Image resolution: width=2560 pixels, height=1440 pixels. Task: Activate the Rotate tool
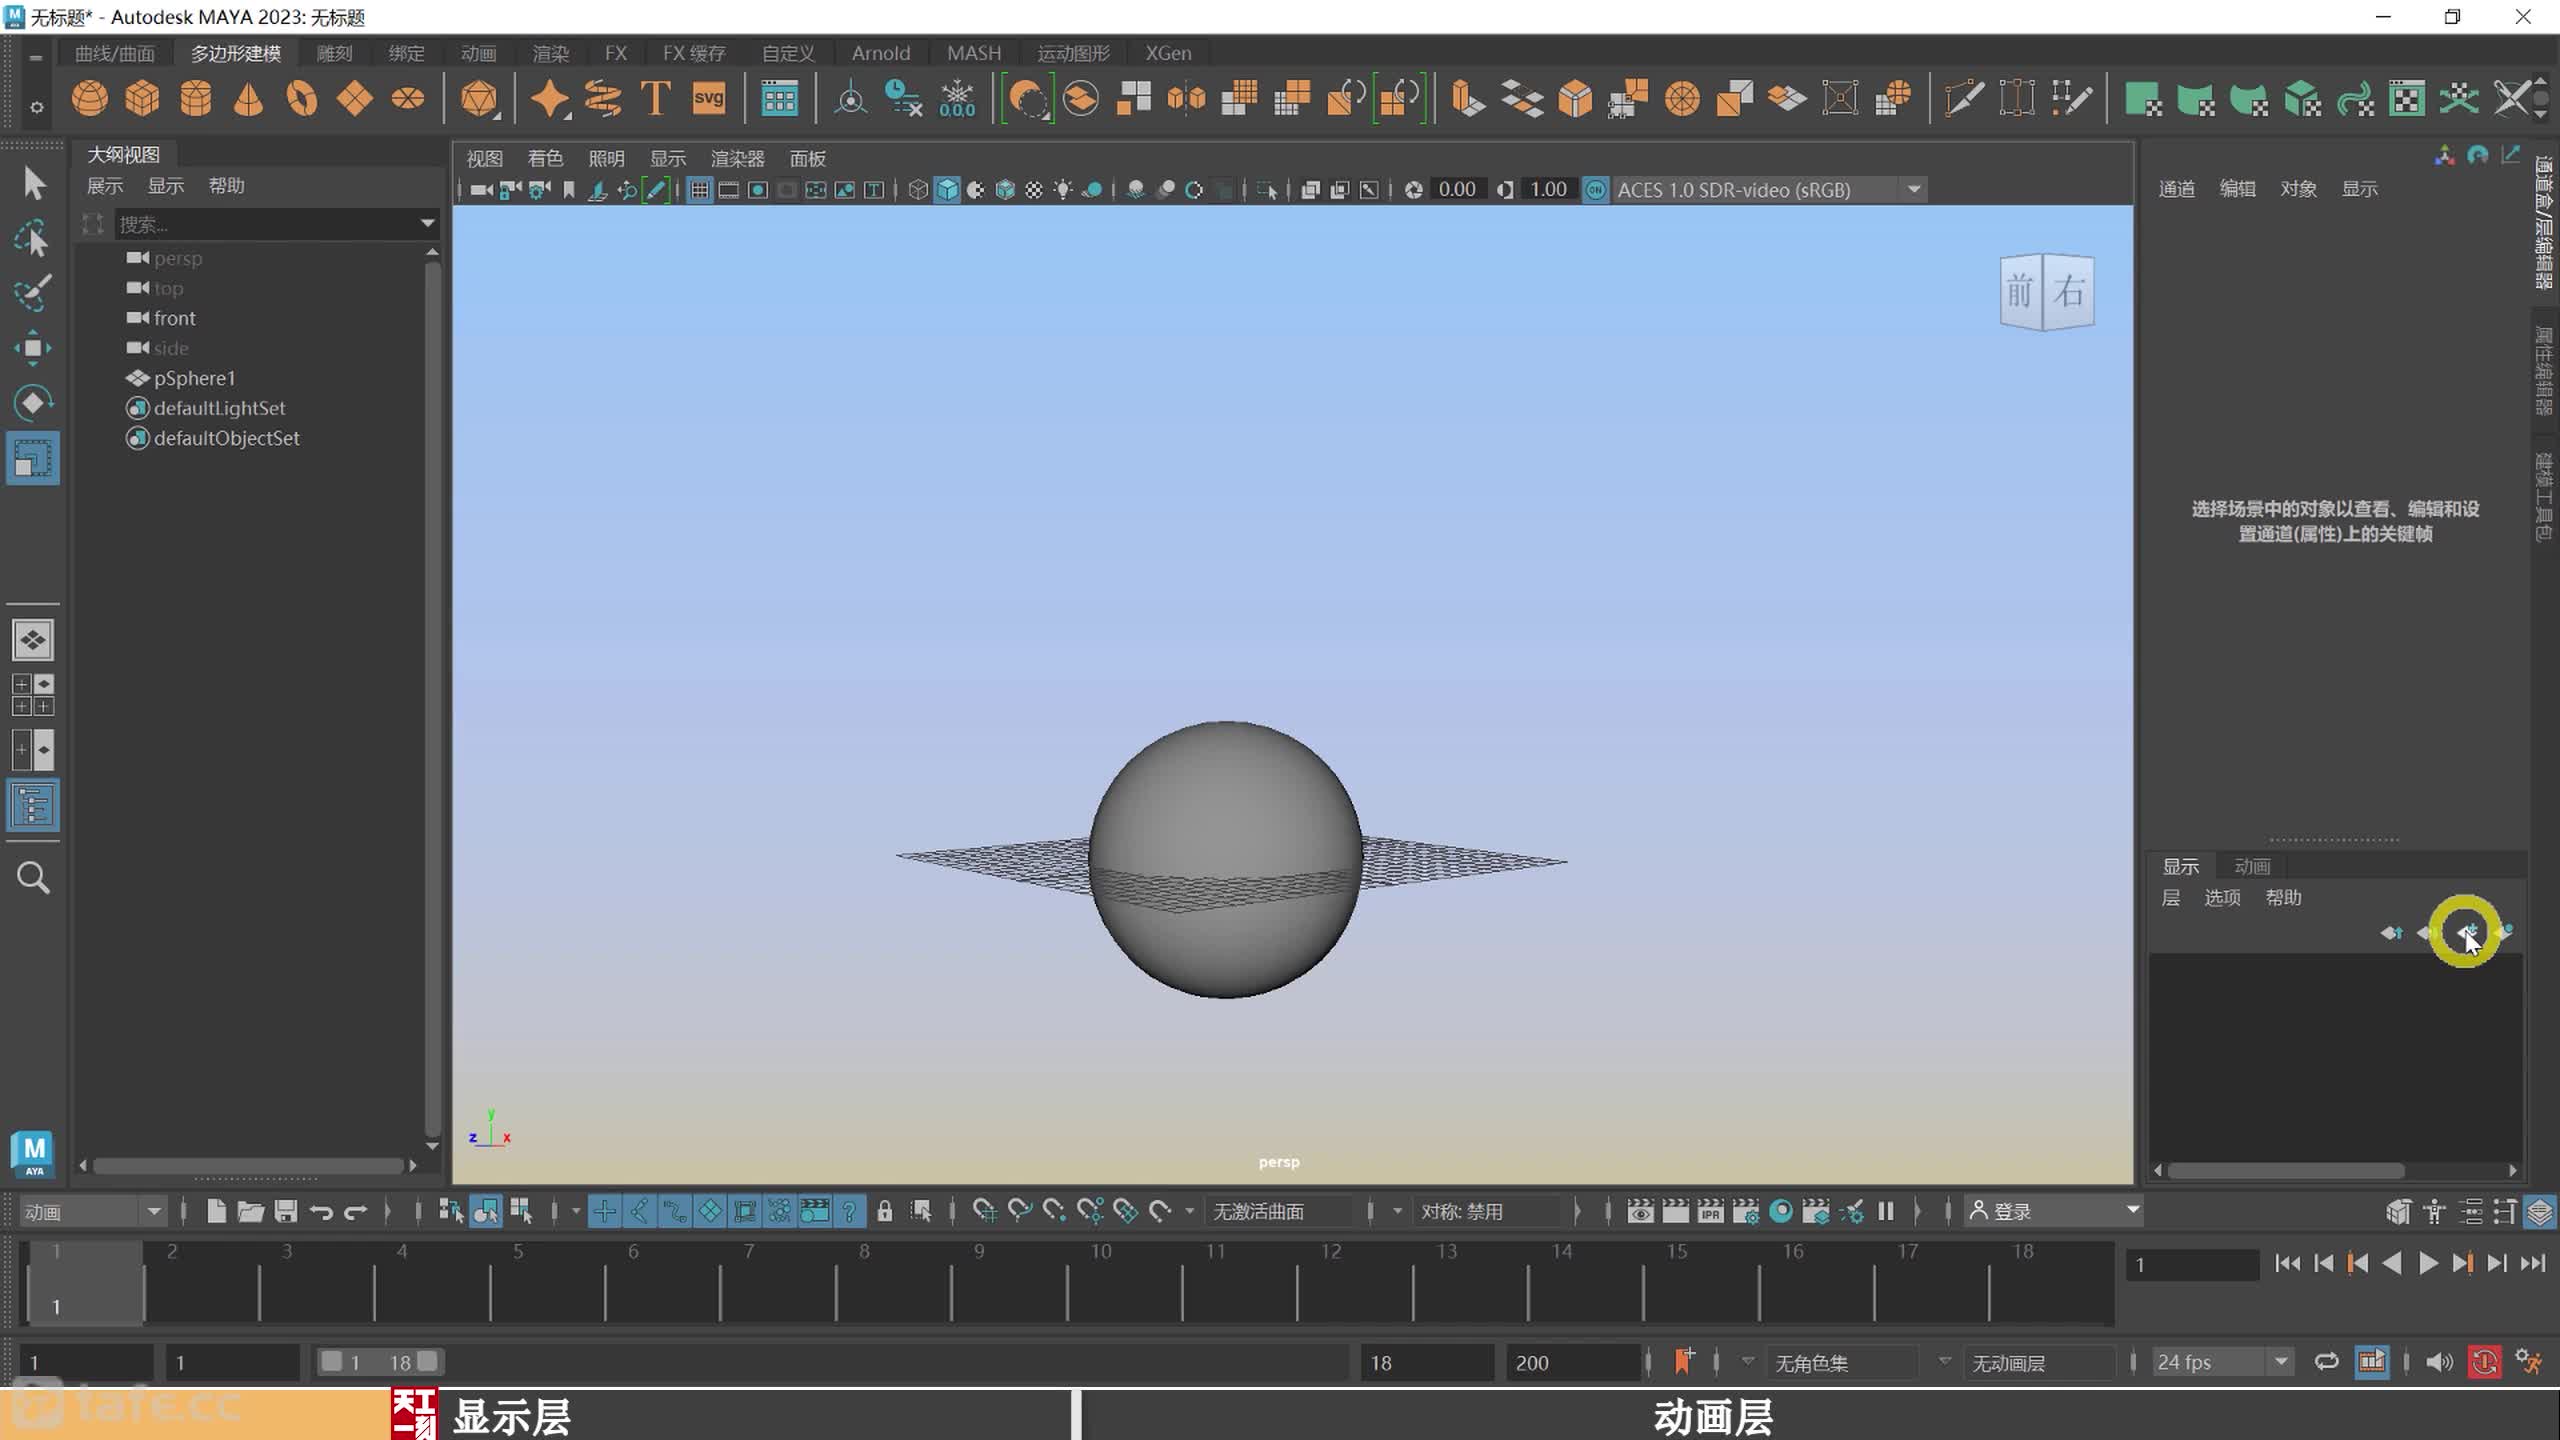(33, 403)
